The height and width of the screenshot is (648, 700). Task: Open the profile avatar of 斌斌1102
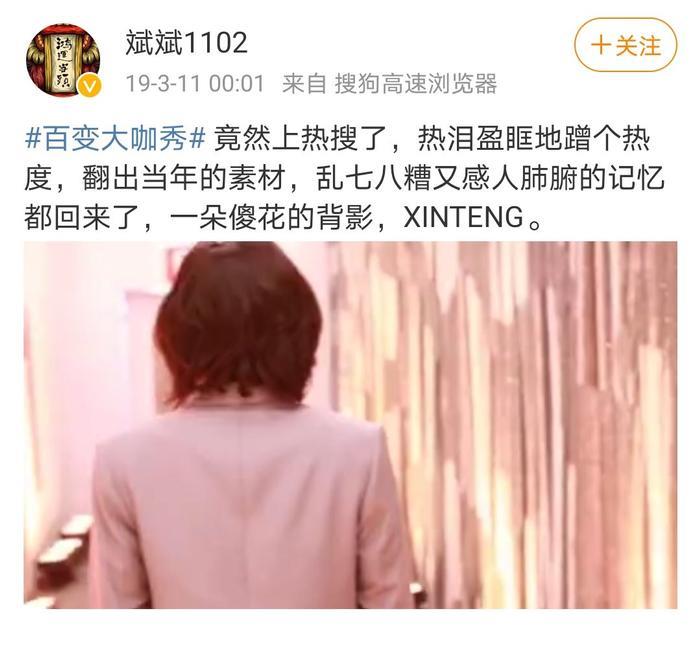[64, 60]
